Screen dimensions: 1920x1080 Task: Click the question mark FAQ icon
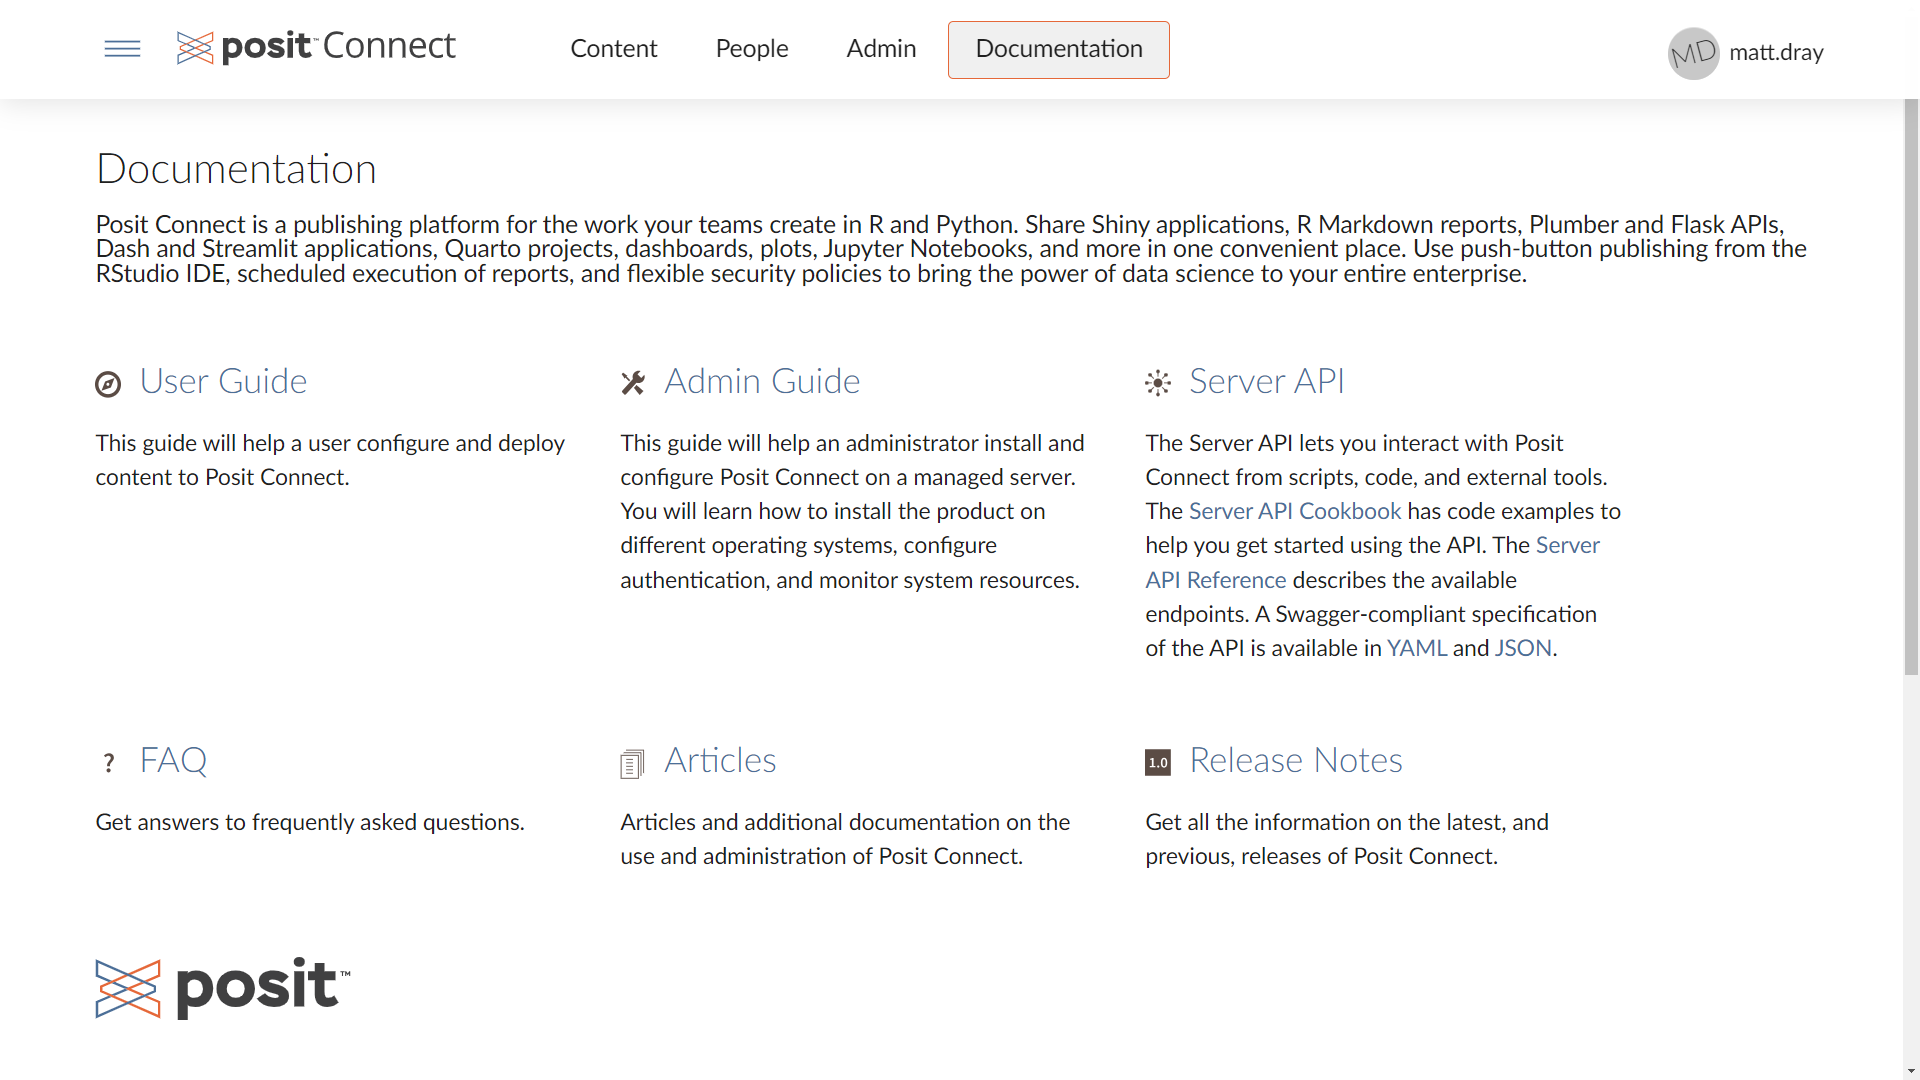pos(109,763)
